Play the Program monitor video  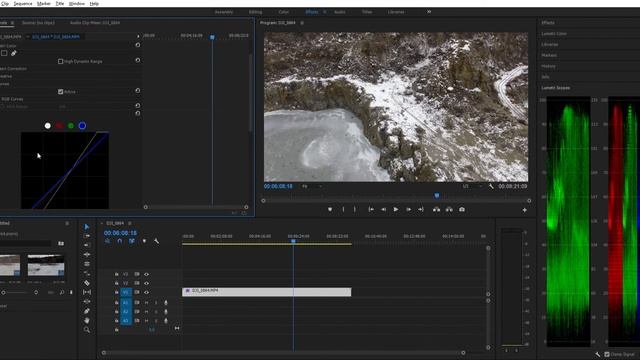[396, 209]
